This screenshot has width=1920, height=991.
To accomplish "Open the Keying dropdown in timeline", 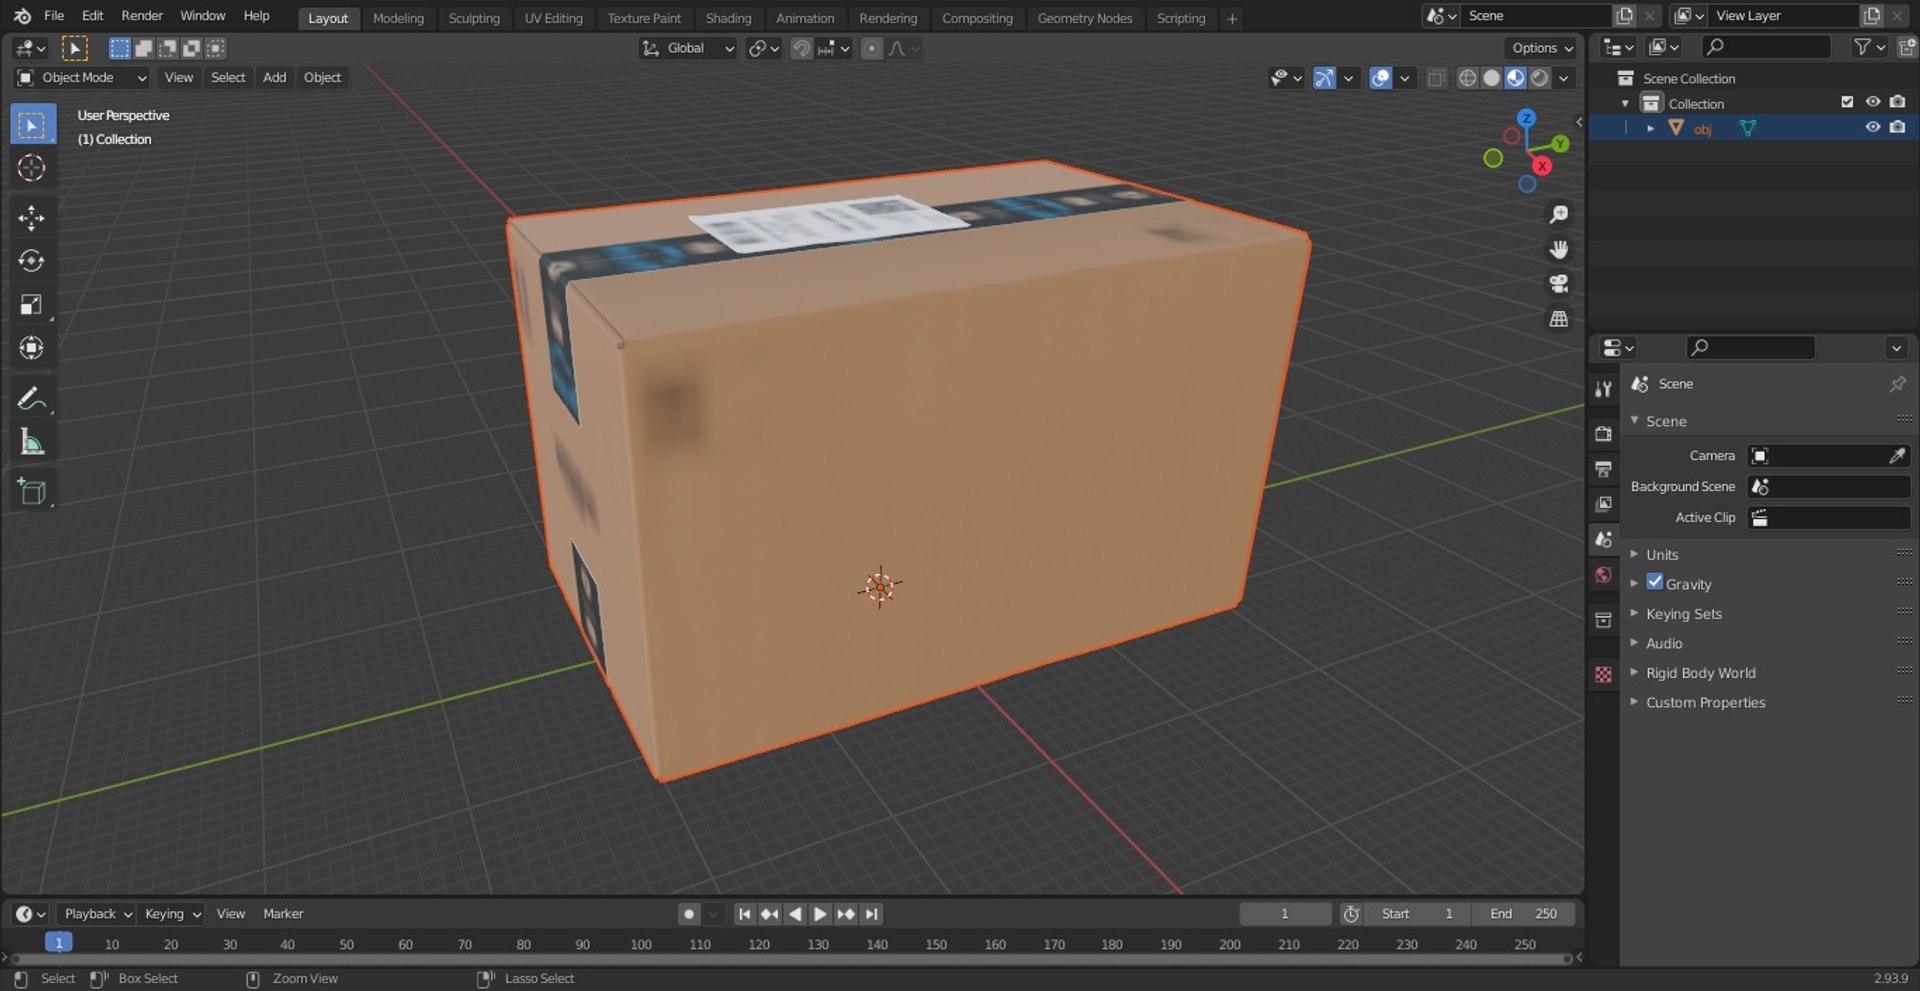I will click(172, 914).
